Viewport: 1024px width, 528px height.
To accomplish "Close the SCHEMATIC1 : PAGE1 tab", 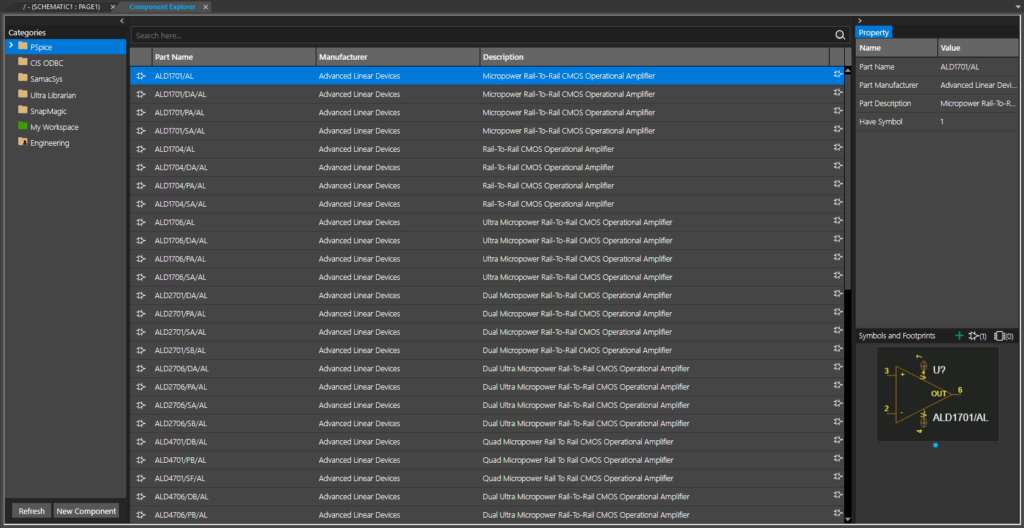I will point(112,7).
